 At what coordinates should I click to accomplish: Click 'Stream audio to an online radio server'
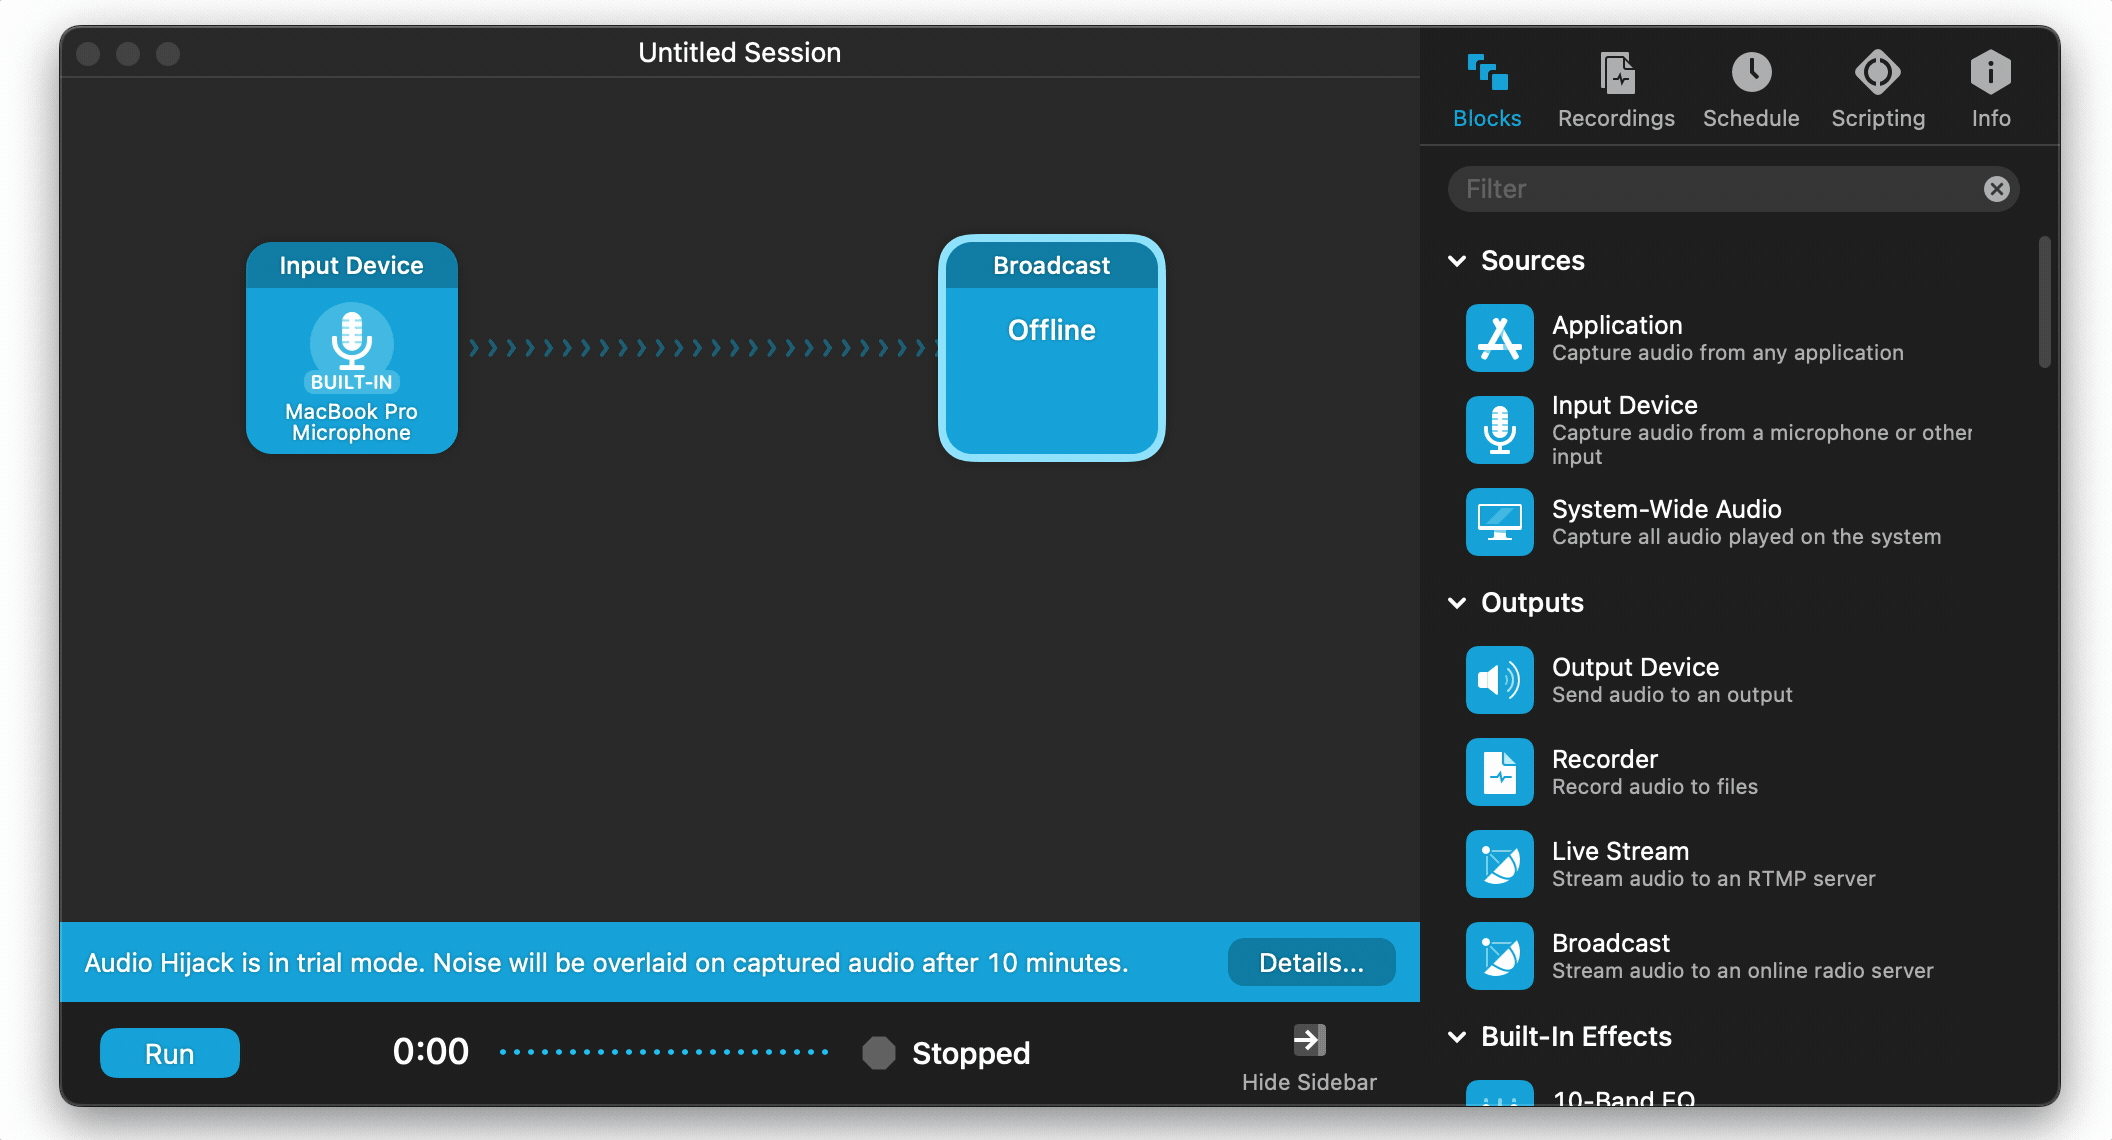(1742, 971)
